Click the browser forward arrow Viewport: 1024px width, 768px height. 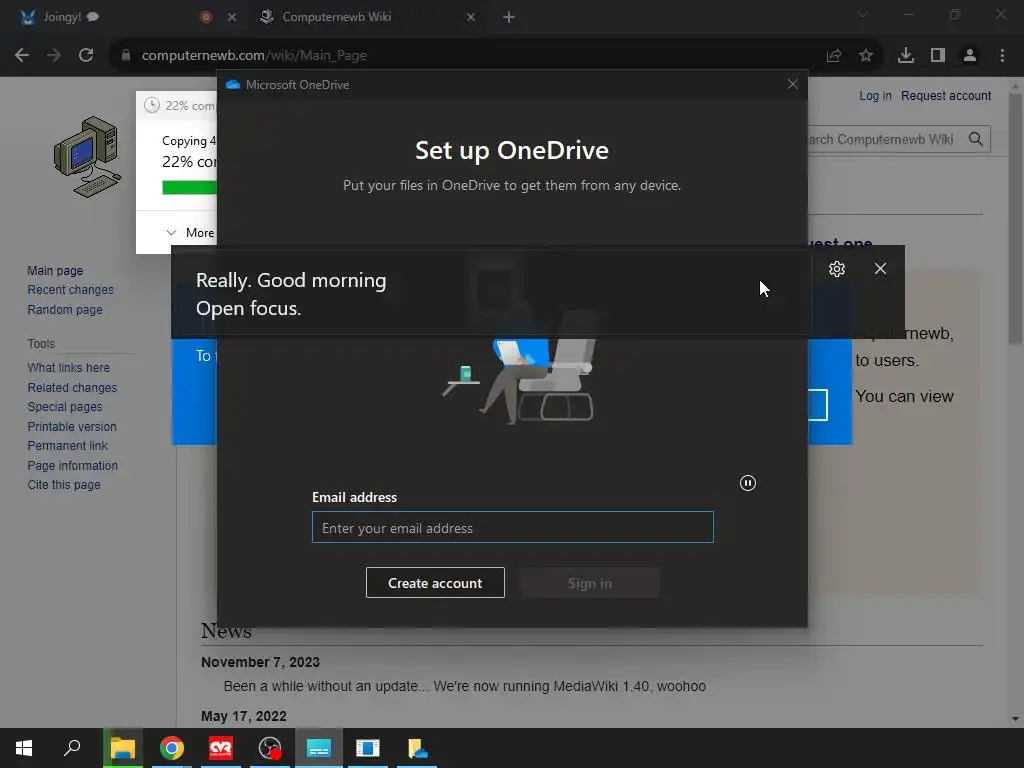[x=54, y=56]
